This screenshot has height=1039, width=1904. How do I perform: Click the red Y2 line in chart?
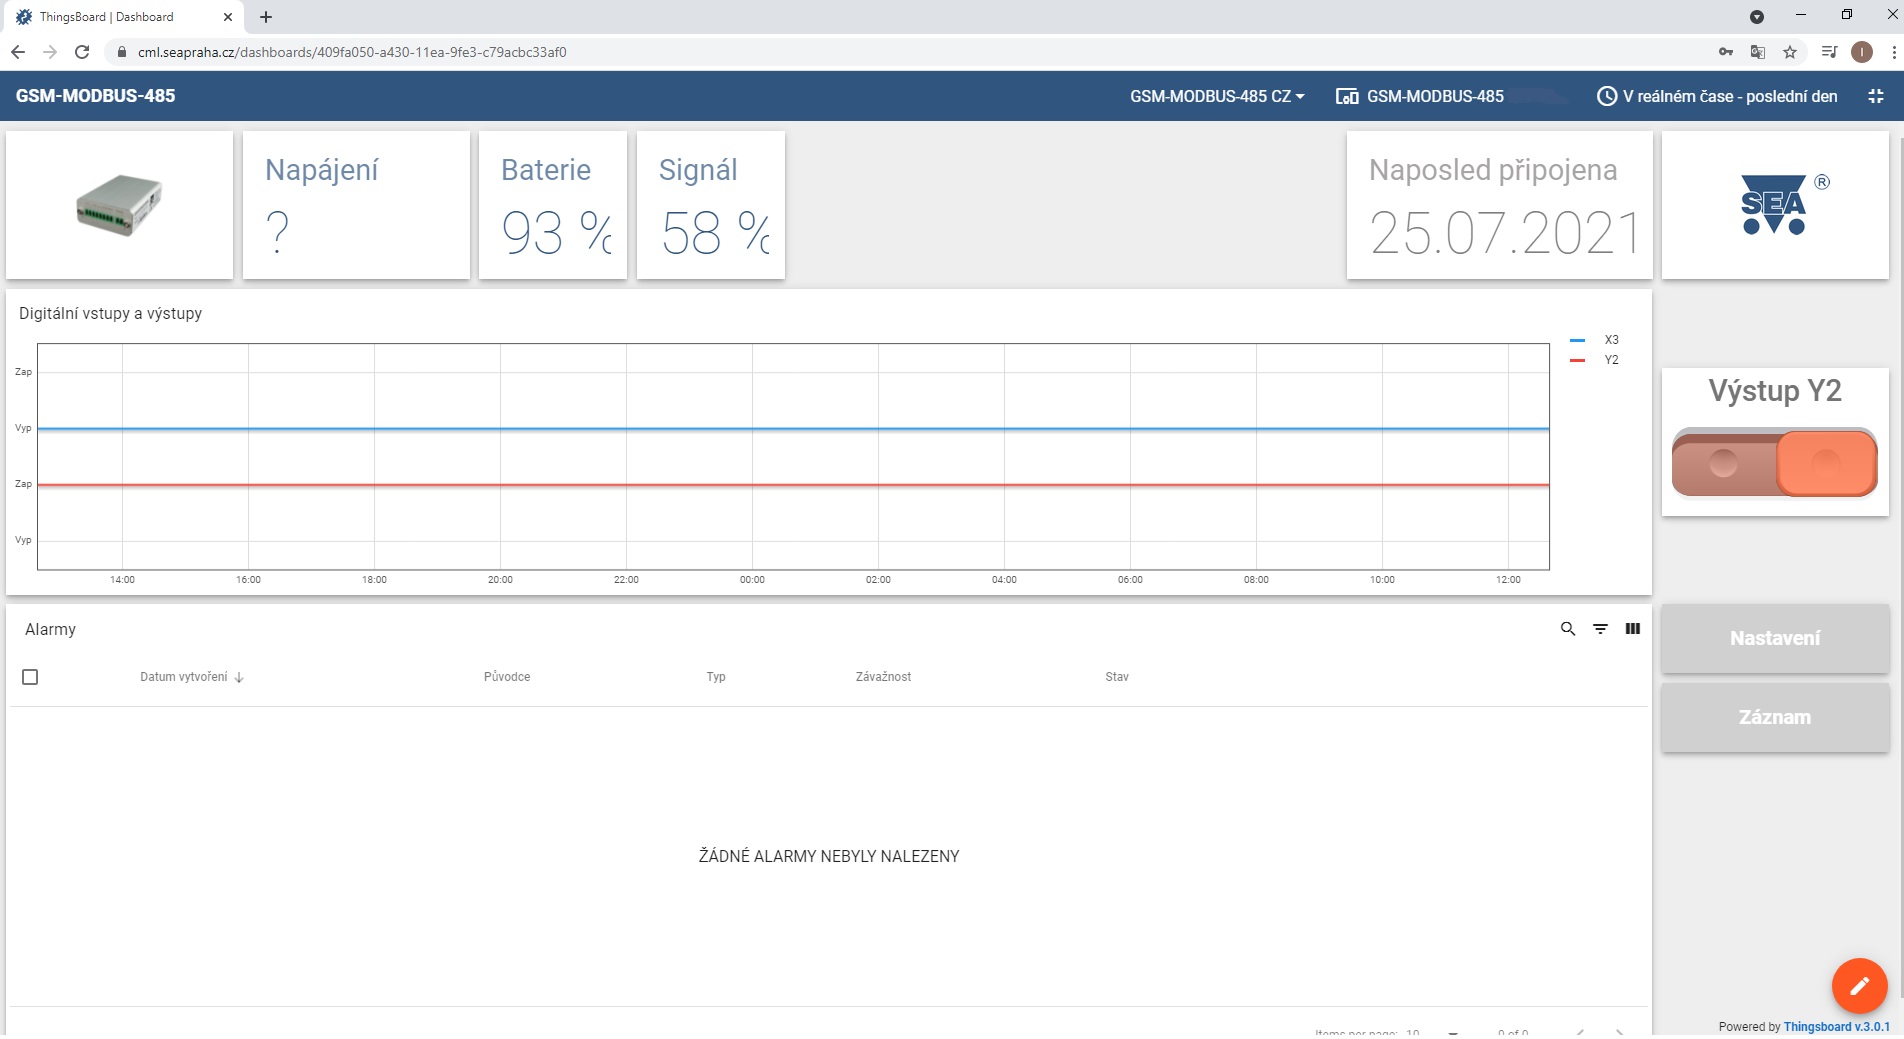[x=793, y=485]
